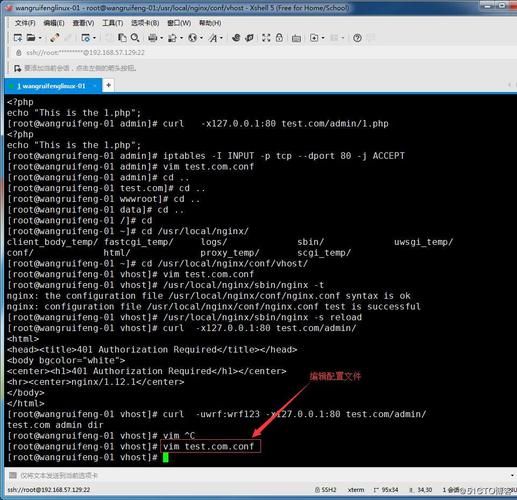Click the New Session toolbar icon
517x500 pixels.
(18, 38)
